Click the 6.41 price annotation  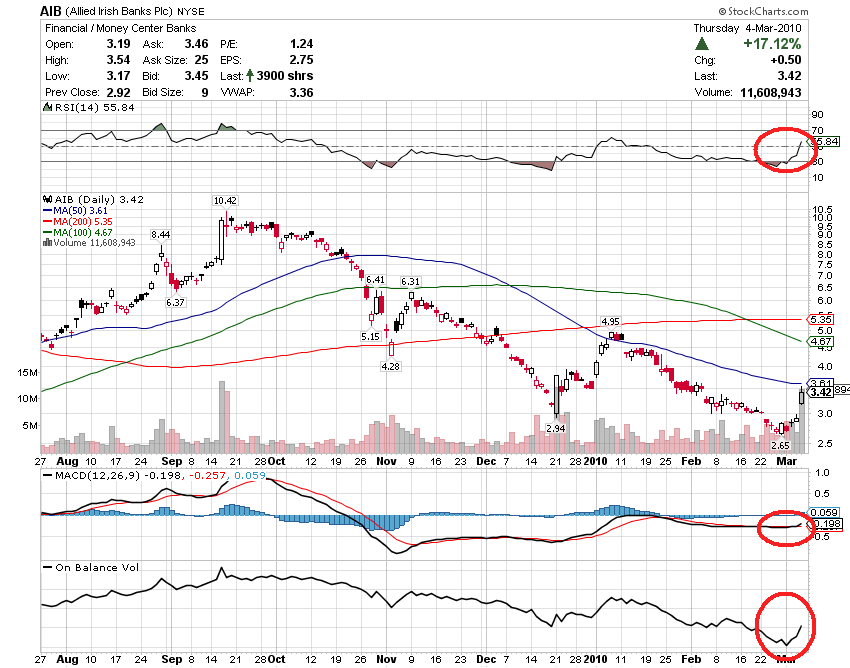coord(375,280)
